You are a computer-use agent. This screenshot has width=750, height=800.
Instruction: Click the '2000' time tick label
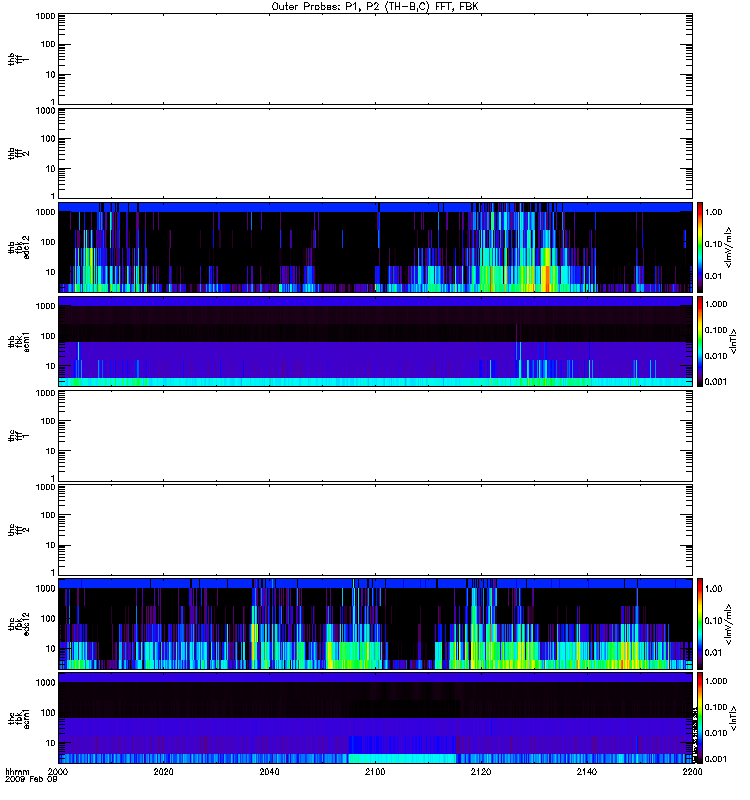tap(58, 772)
